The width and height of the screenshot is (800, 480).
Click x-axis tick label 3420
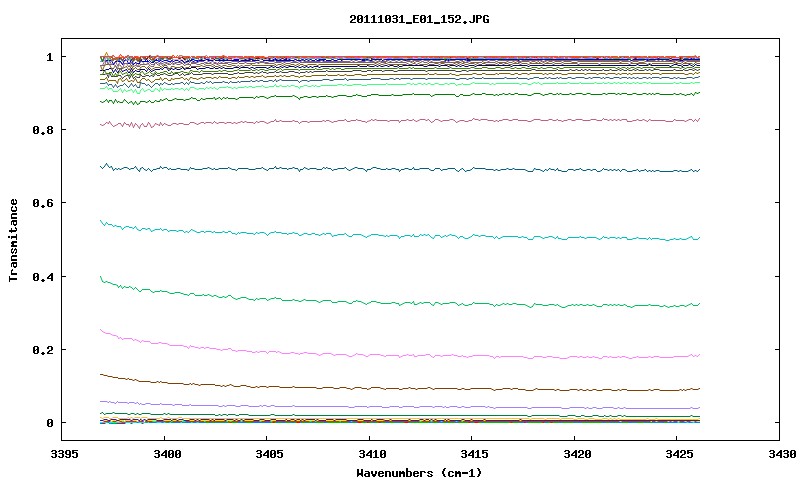[x=577, y=454]
